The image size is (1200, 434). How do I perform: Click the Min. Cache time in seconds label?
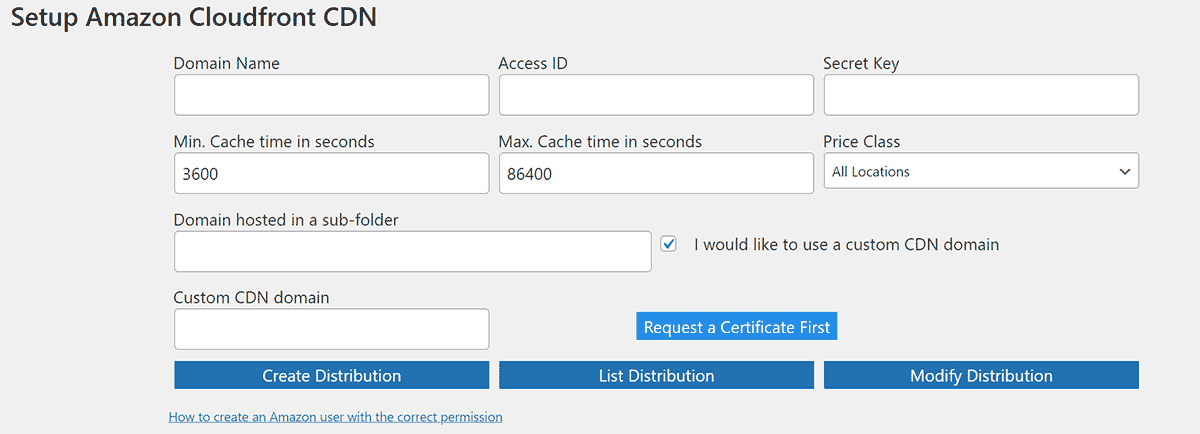pos(274,142)
